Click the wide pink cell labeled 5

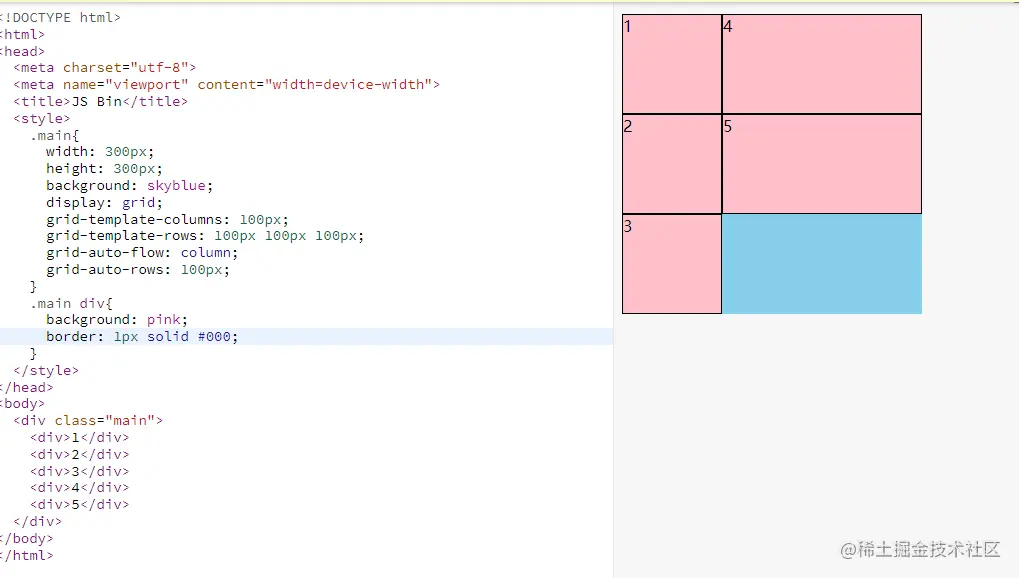tap(822, 164)
